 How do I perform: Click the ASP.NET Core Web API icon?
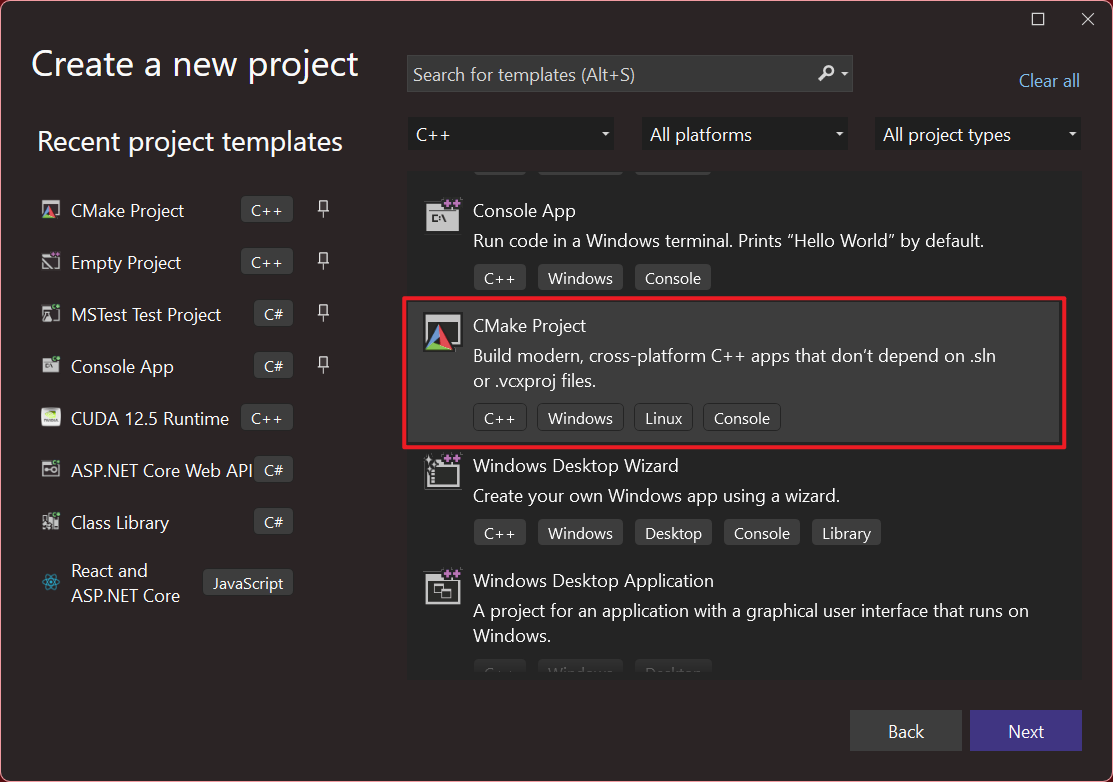pyautogui.click(x=51, y=470)
